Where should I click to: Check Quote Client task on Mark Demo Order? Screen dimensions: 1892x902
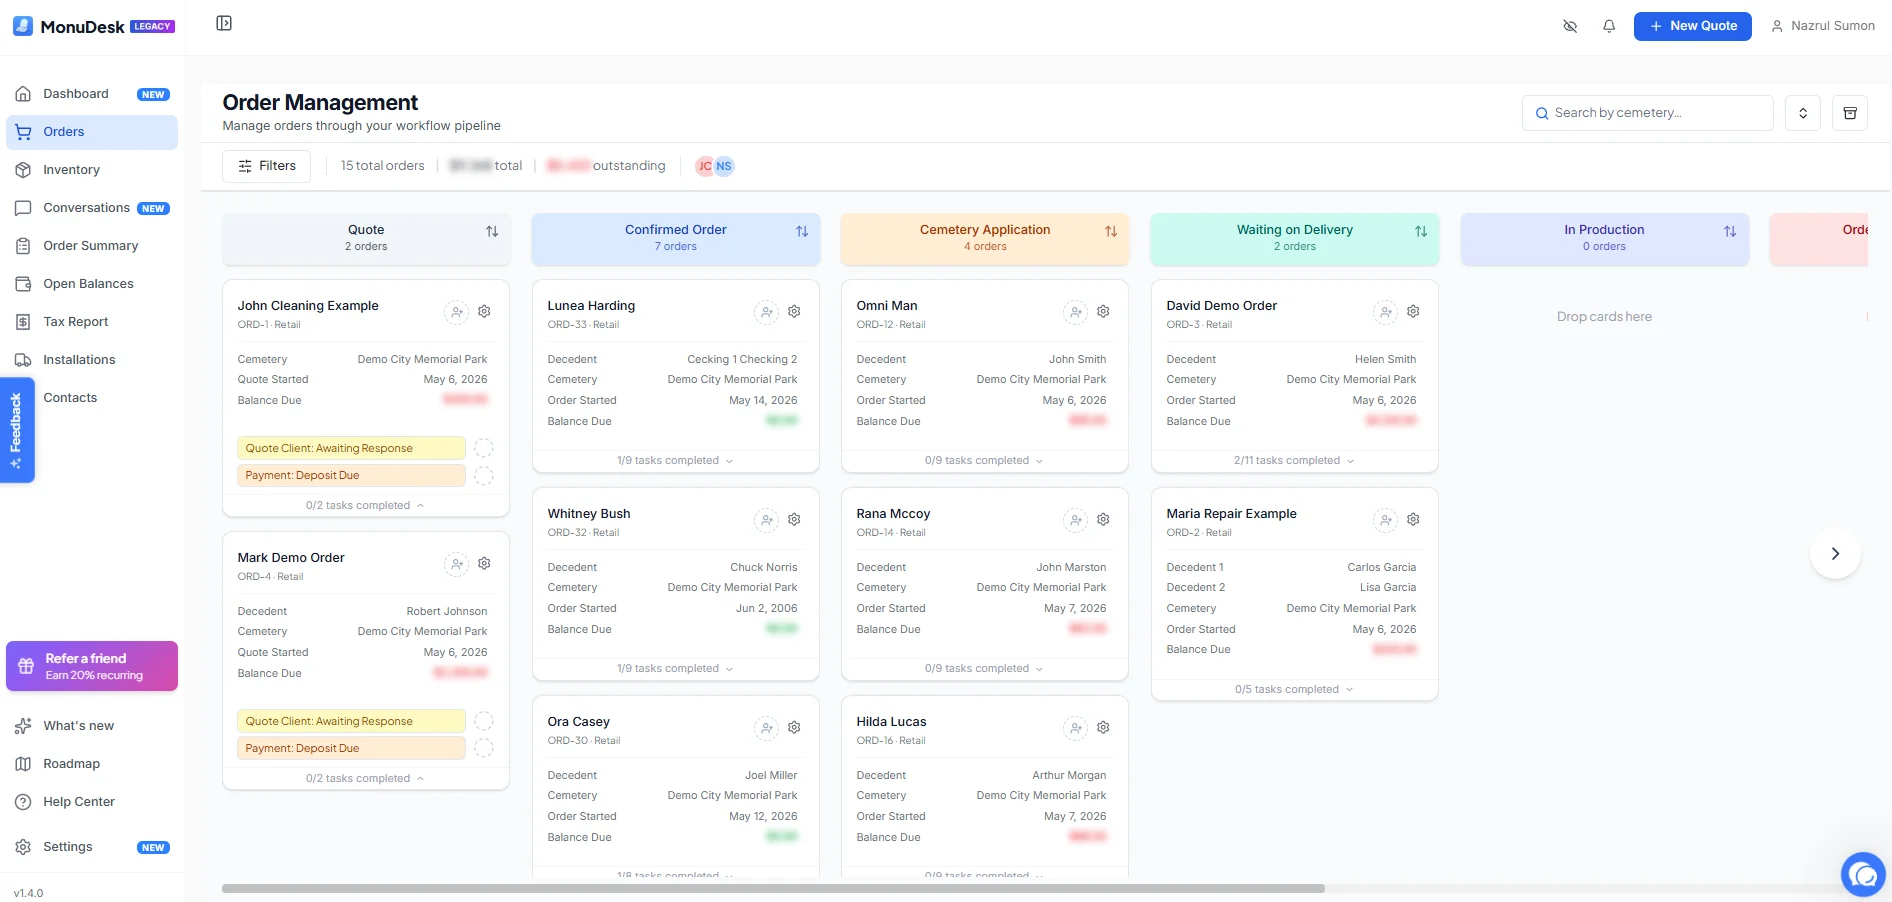[484, 721]
